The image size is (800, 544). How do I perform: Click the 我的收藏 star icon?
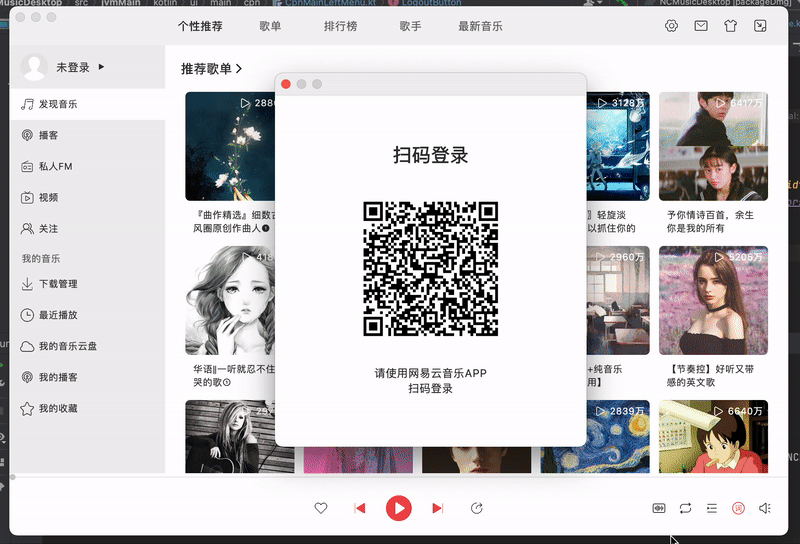(x=27, y=408)
